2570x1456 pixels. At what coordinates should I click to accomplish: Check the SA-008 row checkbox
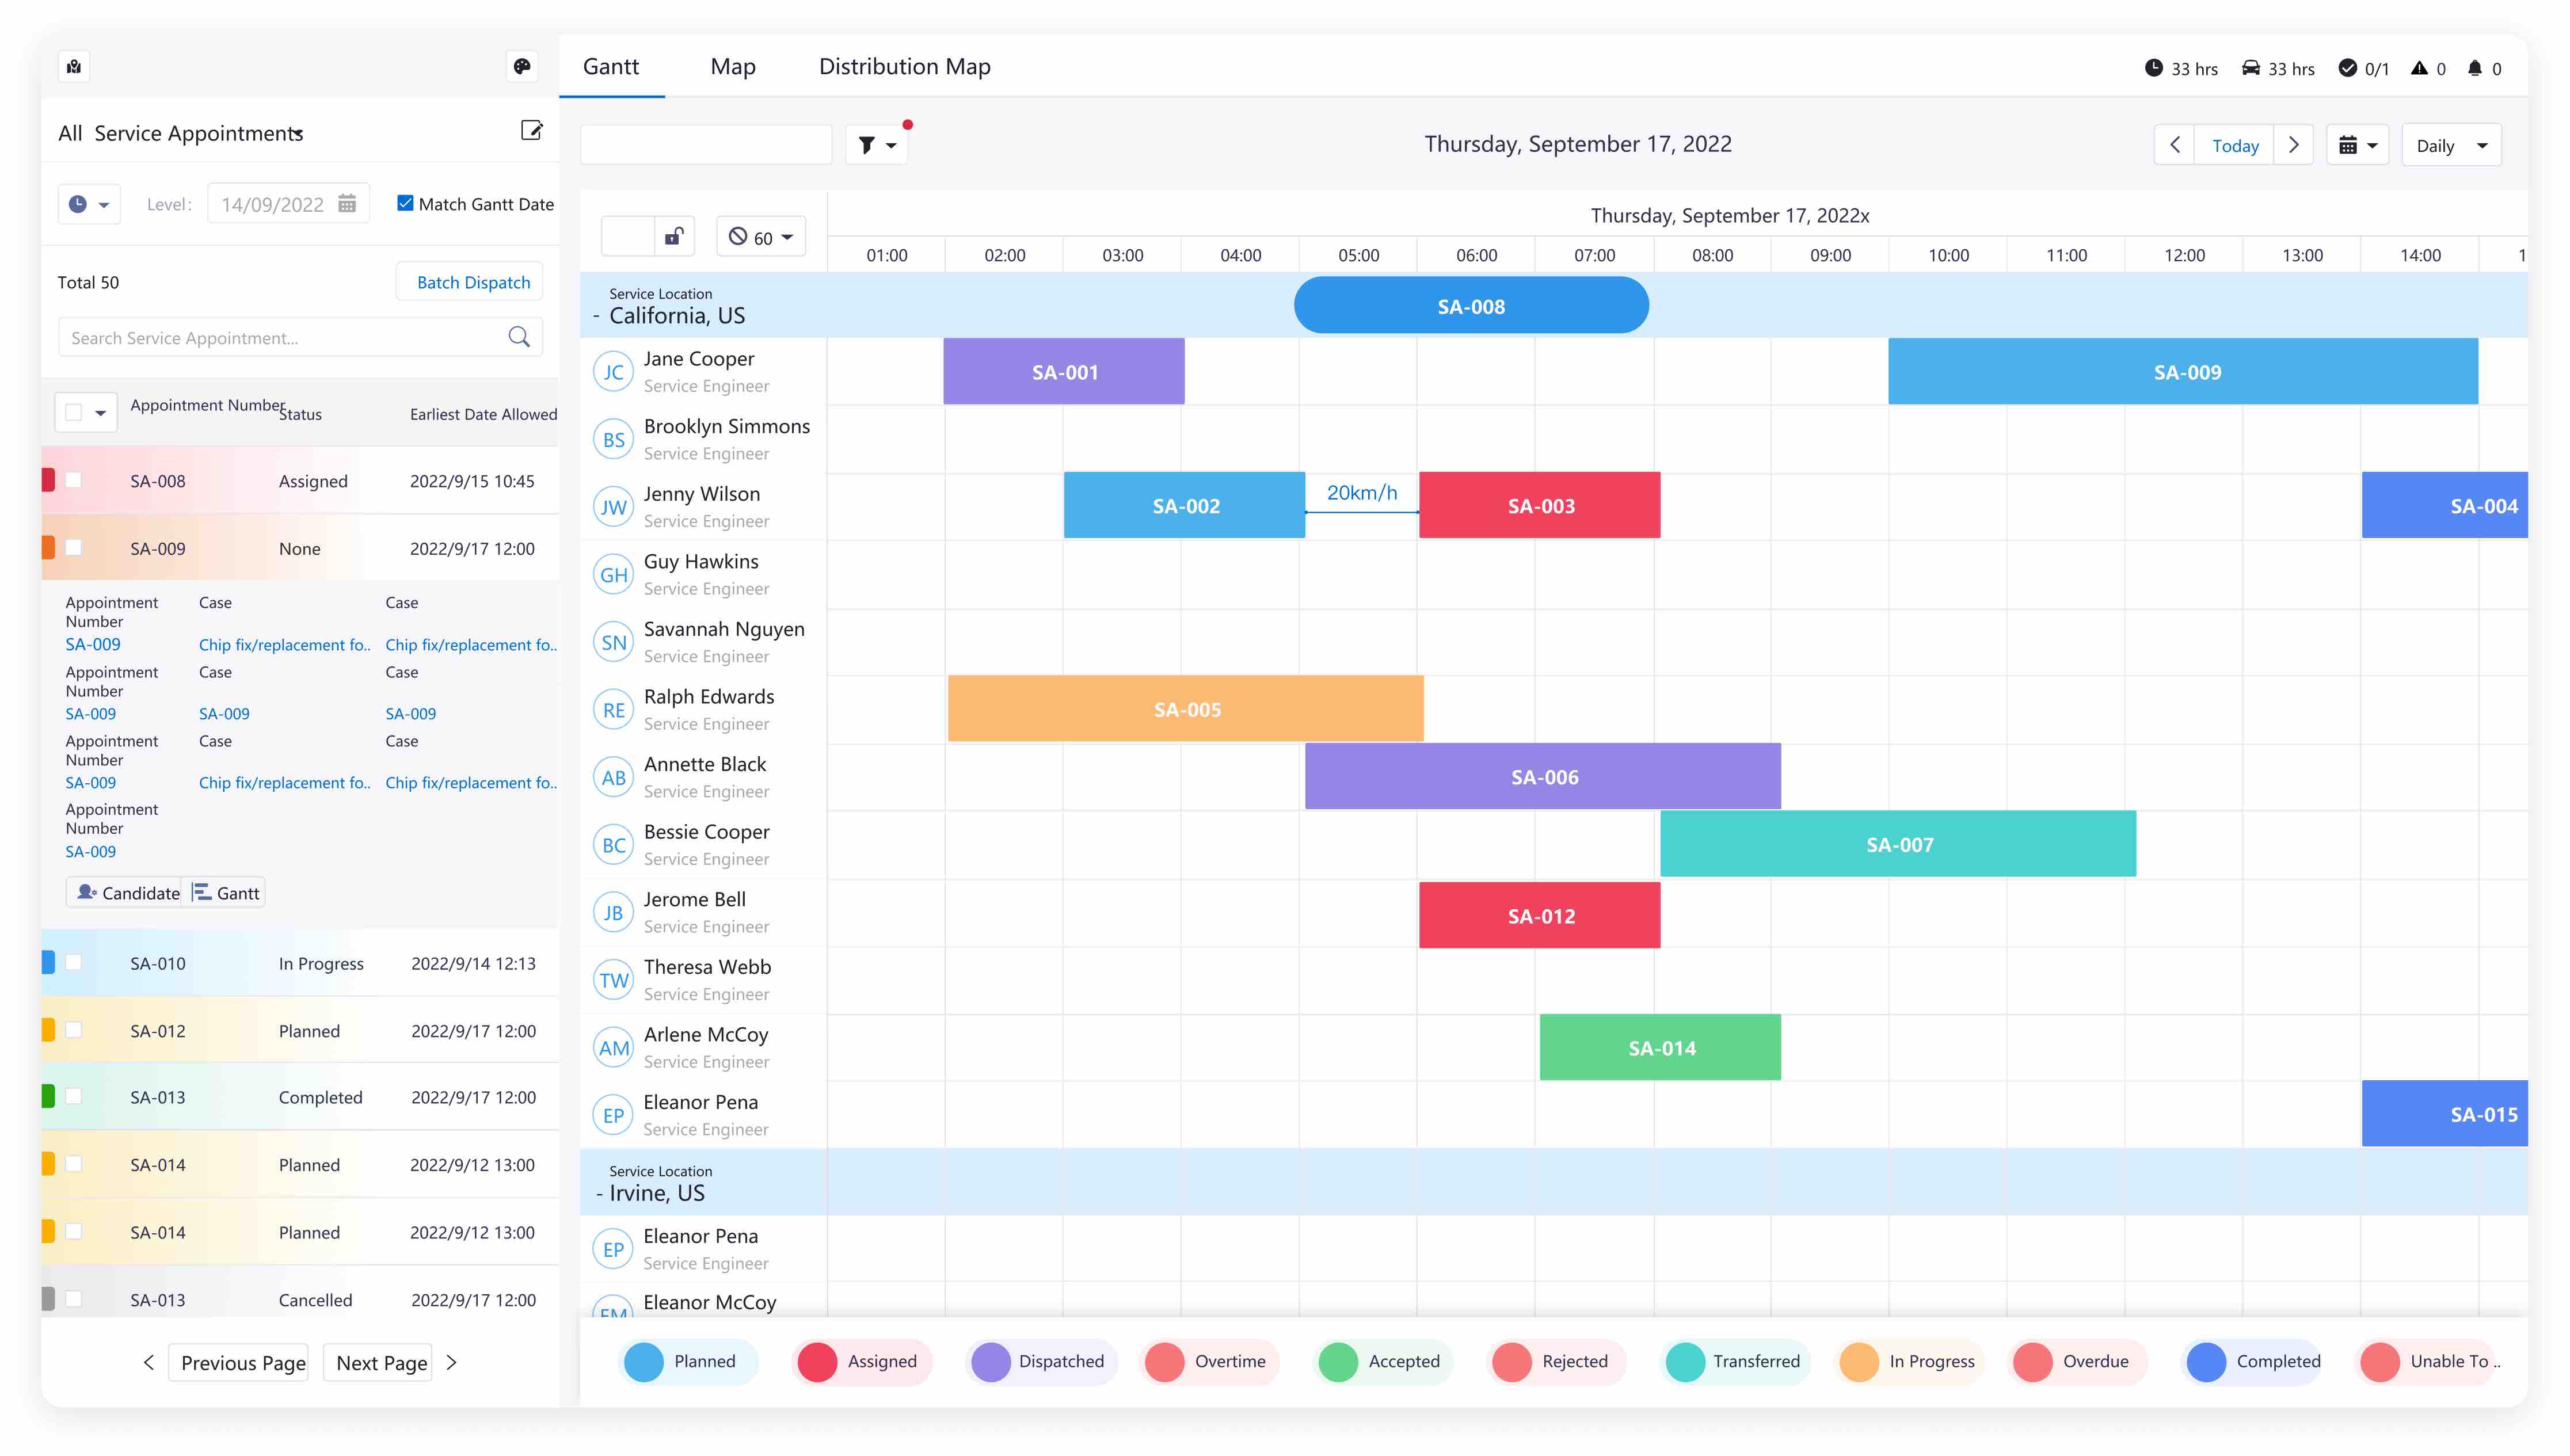coord(73,481)
